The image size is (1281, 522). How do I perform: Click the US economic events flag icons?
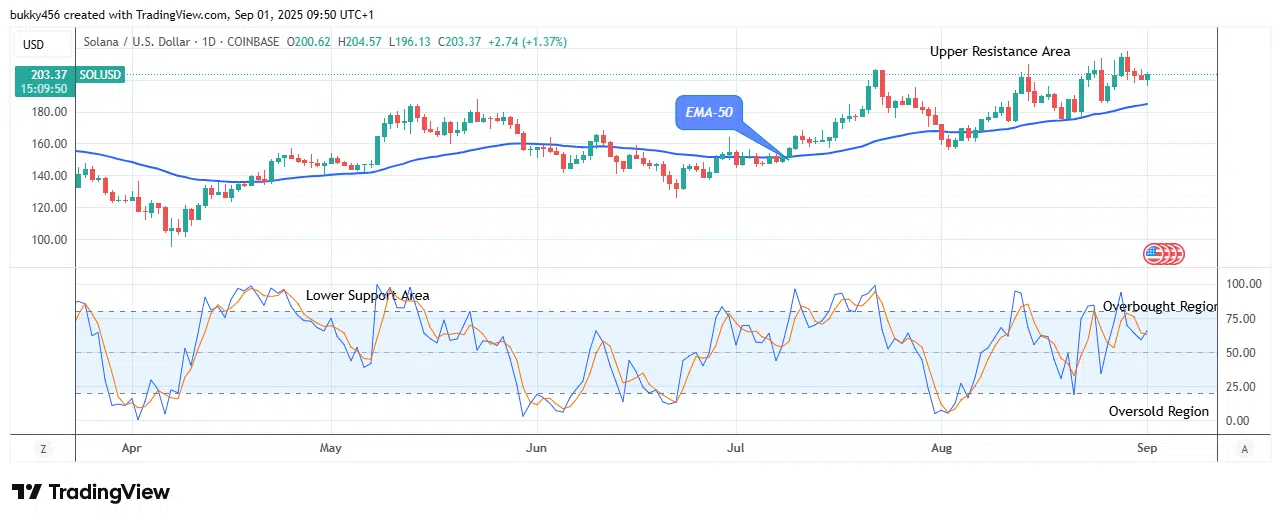pyautogui.click(x=1164, y=253)
